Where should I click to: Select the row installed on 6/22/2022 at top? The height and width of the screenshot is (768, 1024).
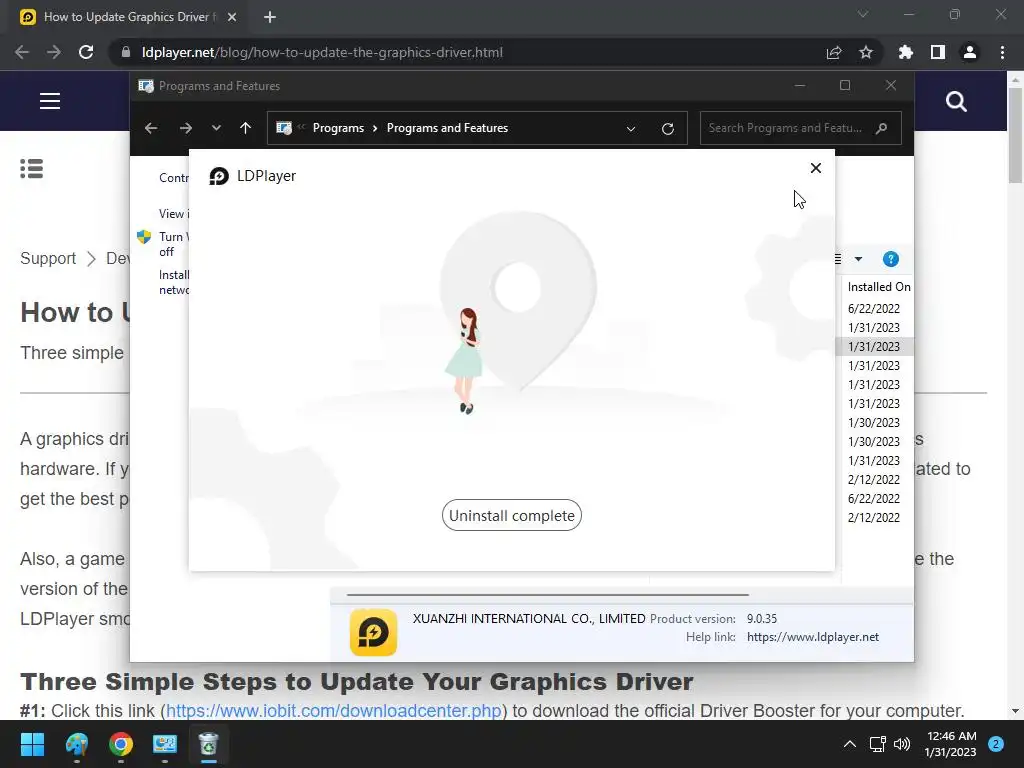pos(874,308)
